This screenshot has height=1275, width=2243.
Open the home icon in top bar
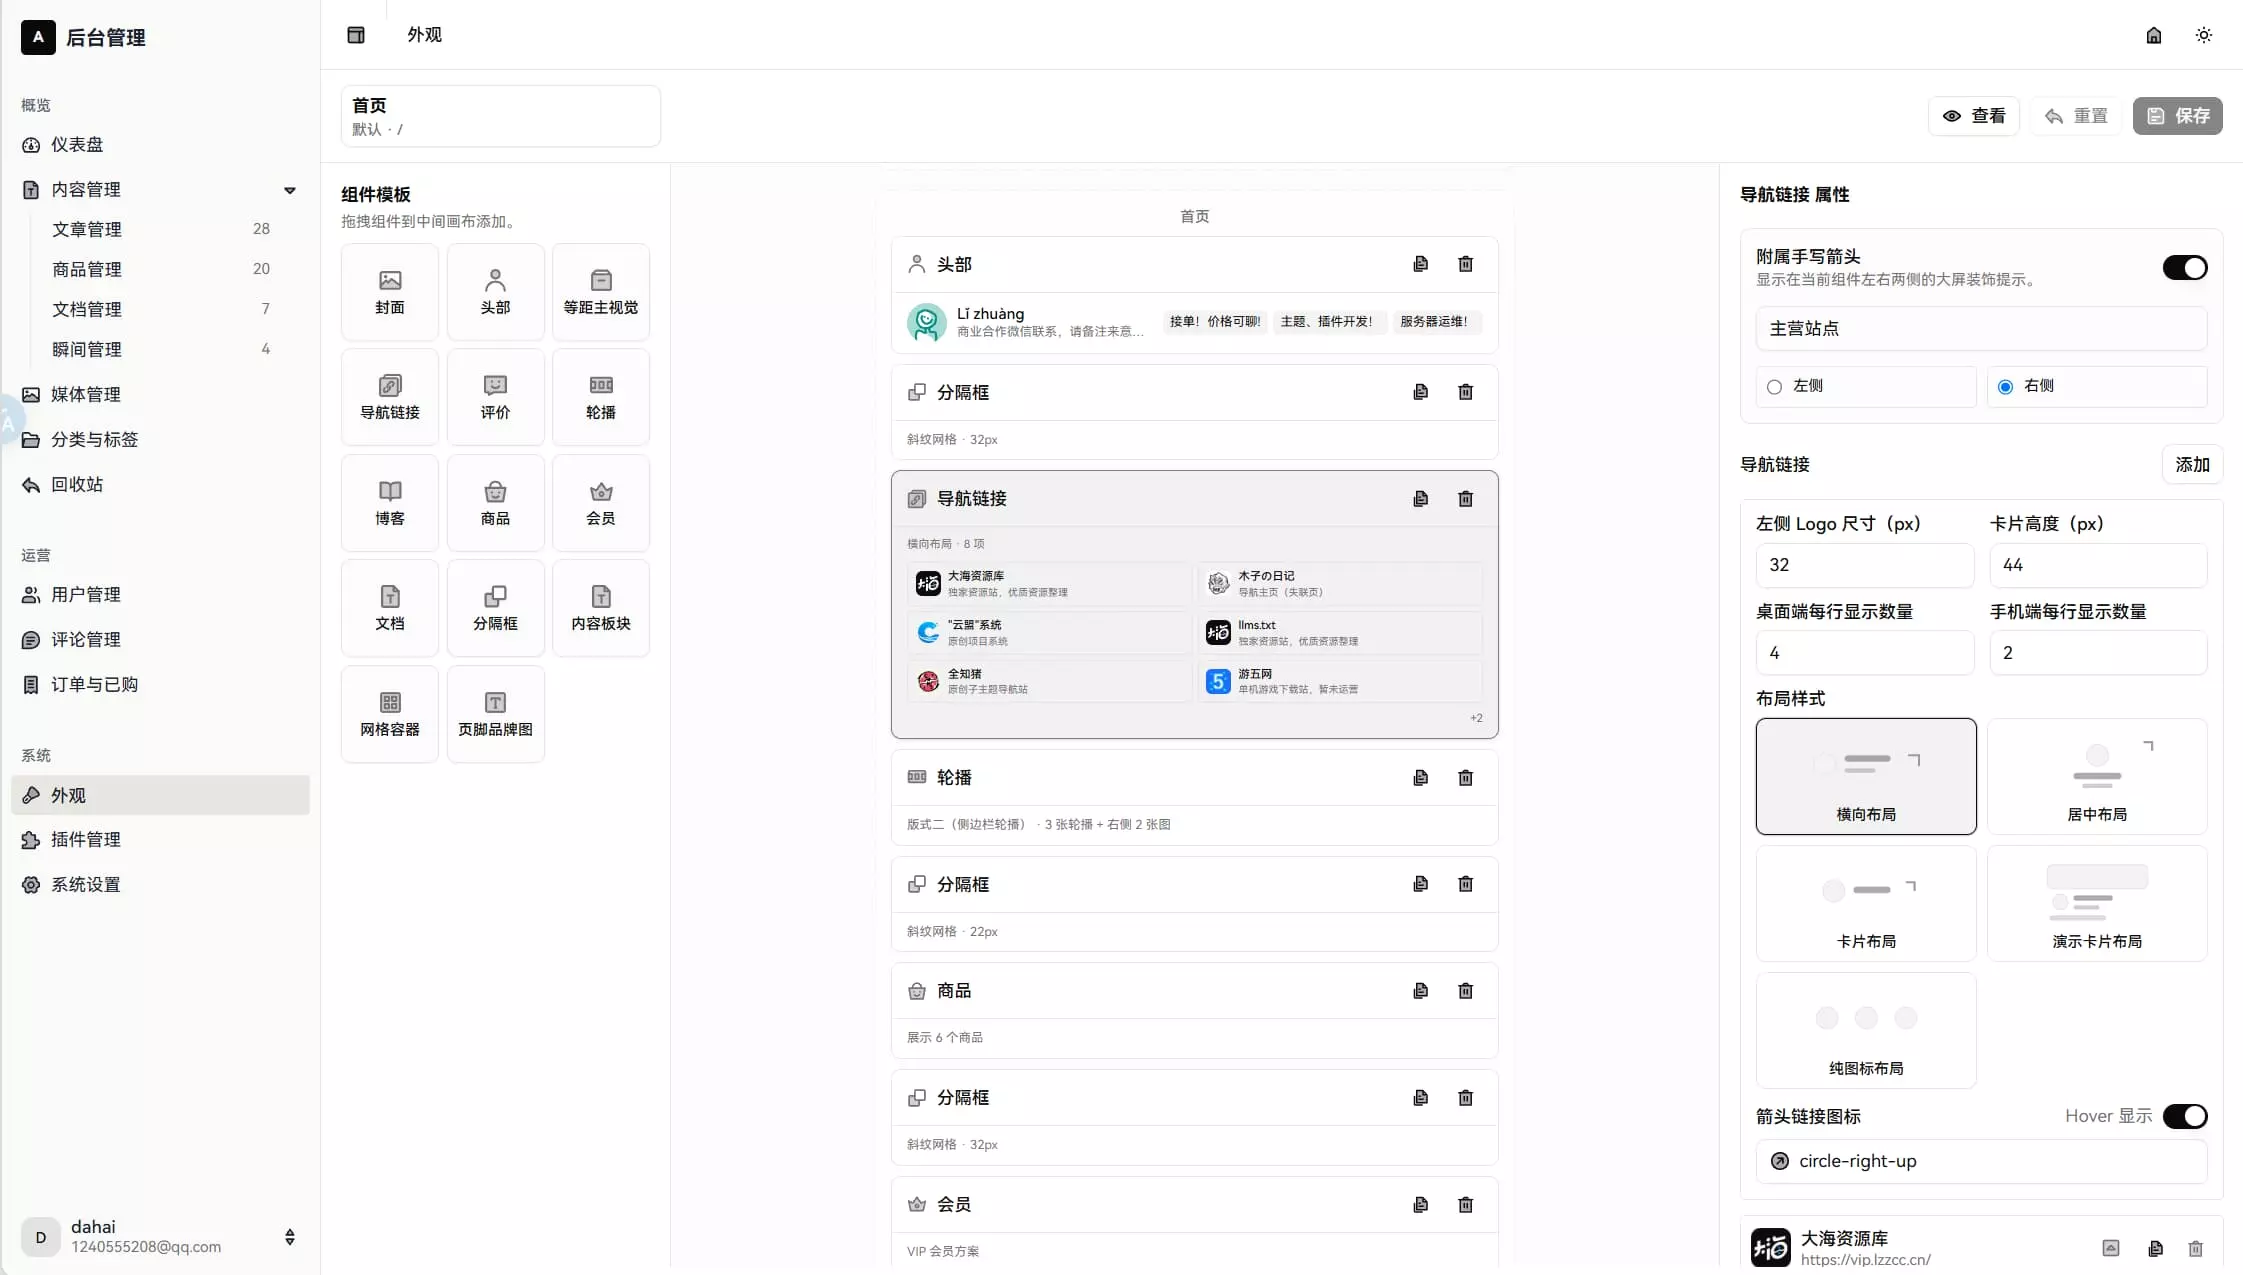click(x=2154, y=35)
